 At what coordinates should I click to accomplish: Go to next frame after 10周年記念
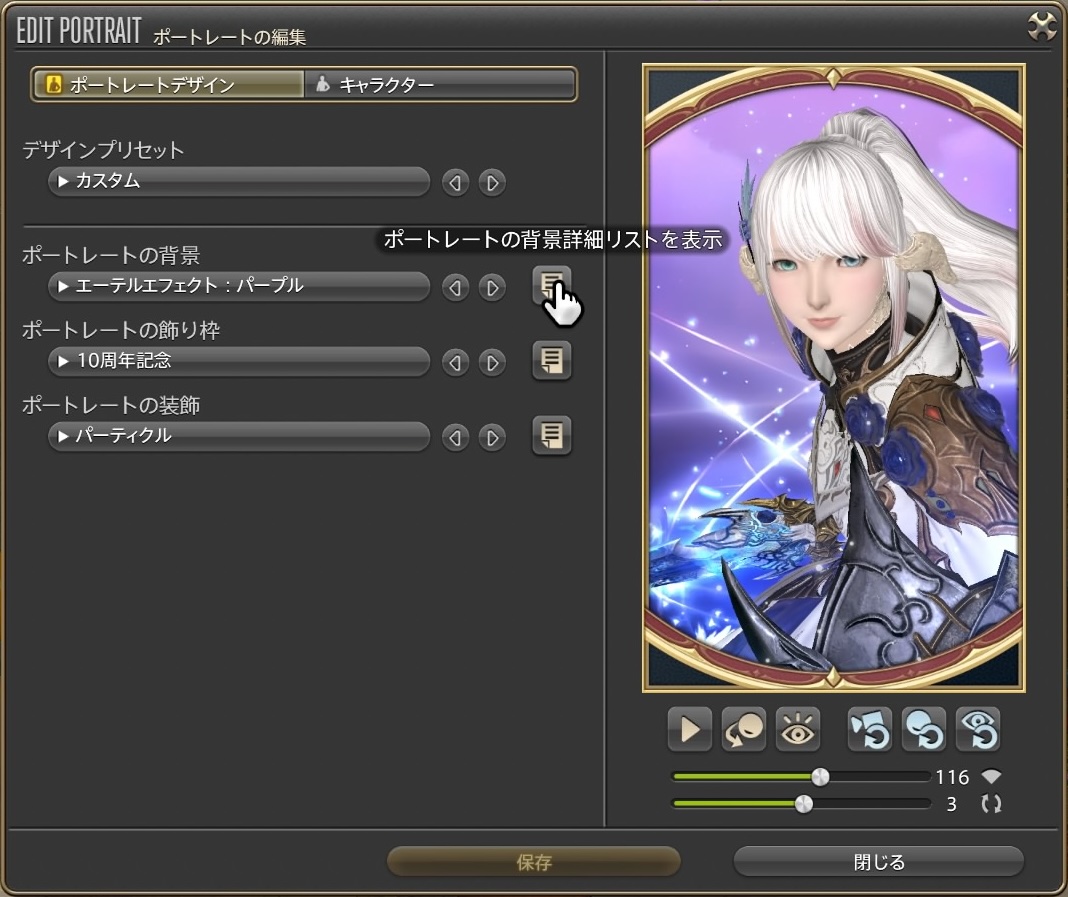click(491, 362)
